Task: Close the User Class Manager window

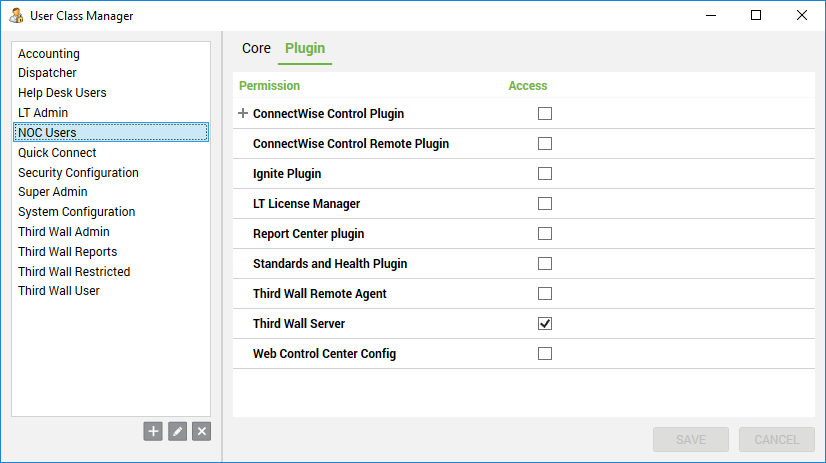Action: [x=802, y=15]
